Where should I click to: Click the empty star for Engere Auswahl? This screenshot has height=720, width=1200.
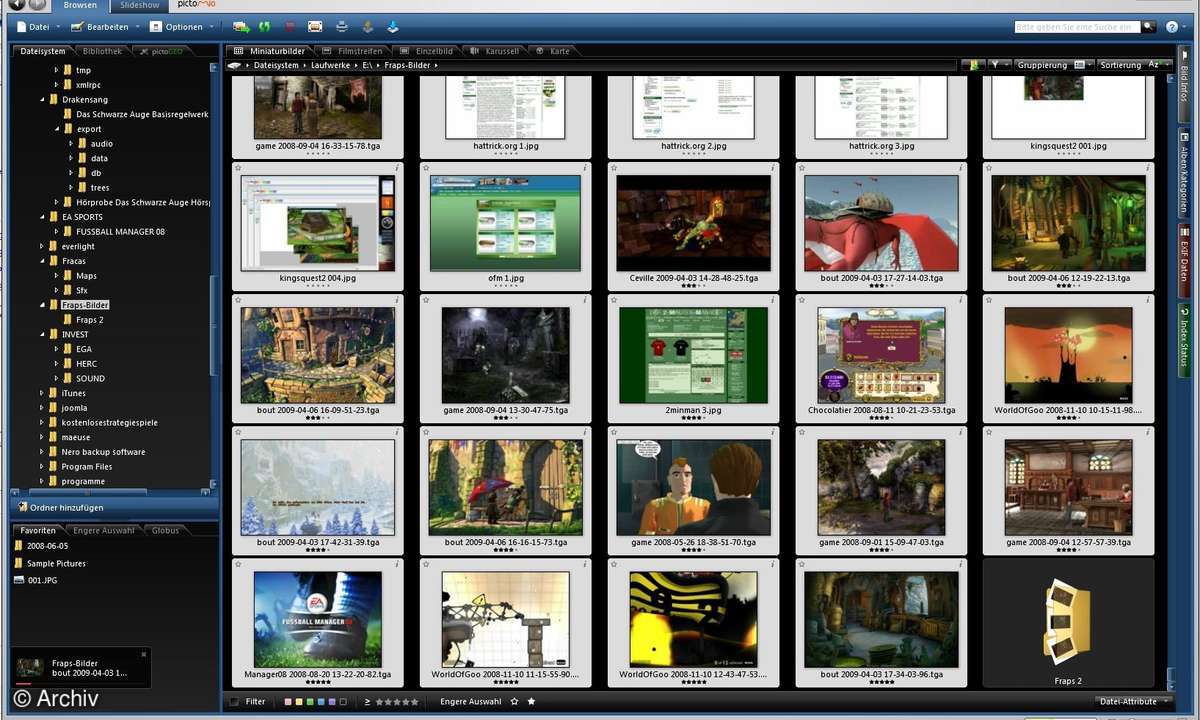(514, 702)
